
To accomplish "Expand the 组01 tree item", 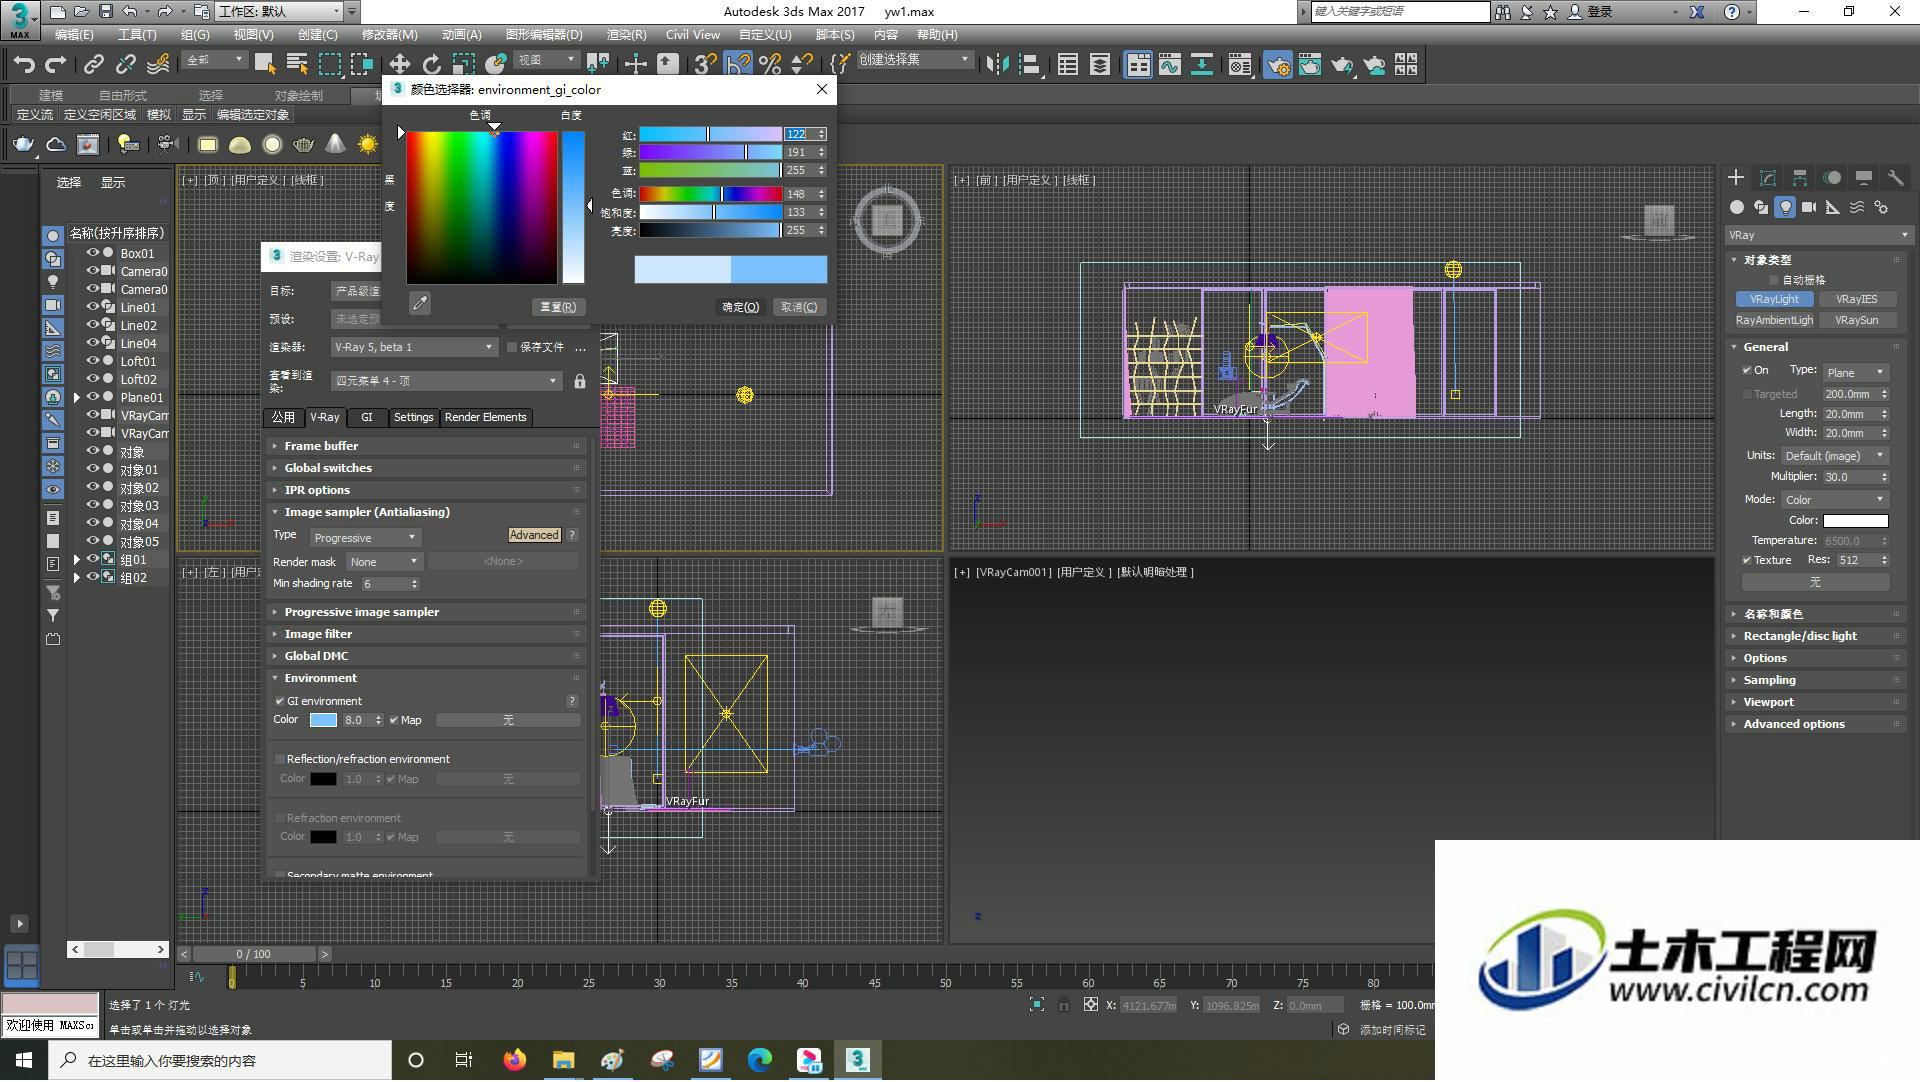I will click(x=77, y=560).
